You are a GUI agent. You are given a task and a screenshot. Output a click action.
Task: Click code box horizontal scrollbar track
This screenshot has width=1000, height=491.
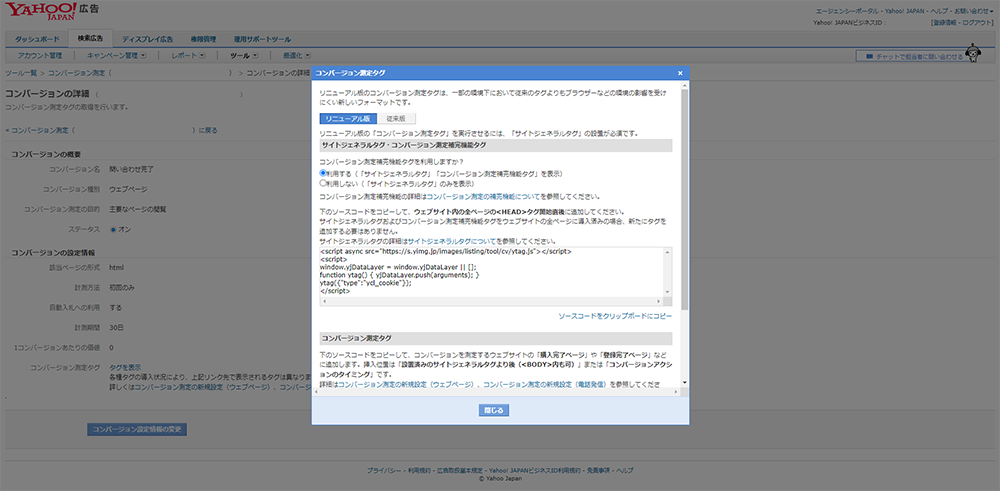pyautogui.click(x=492, y=300)
